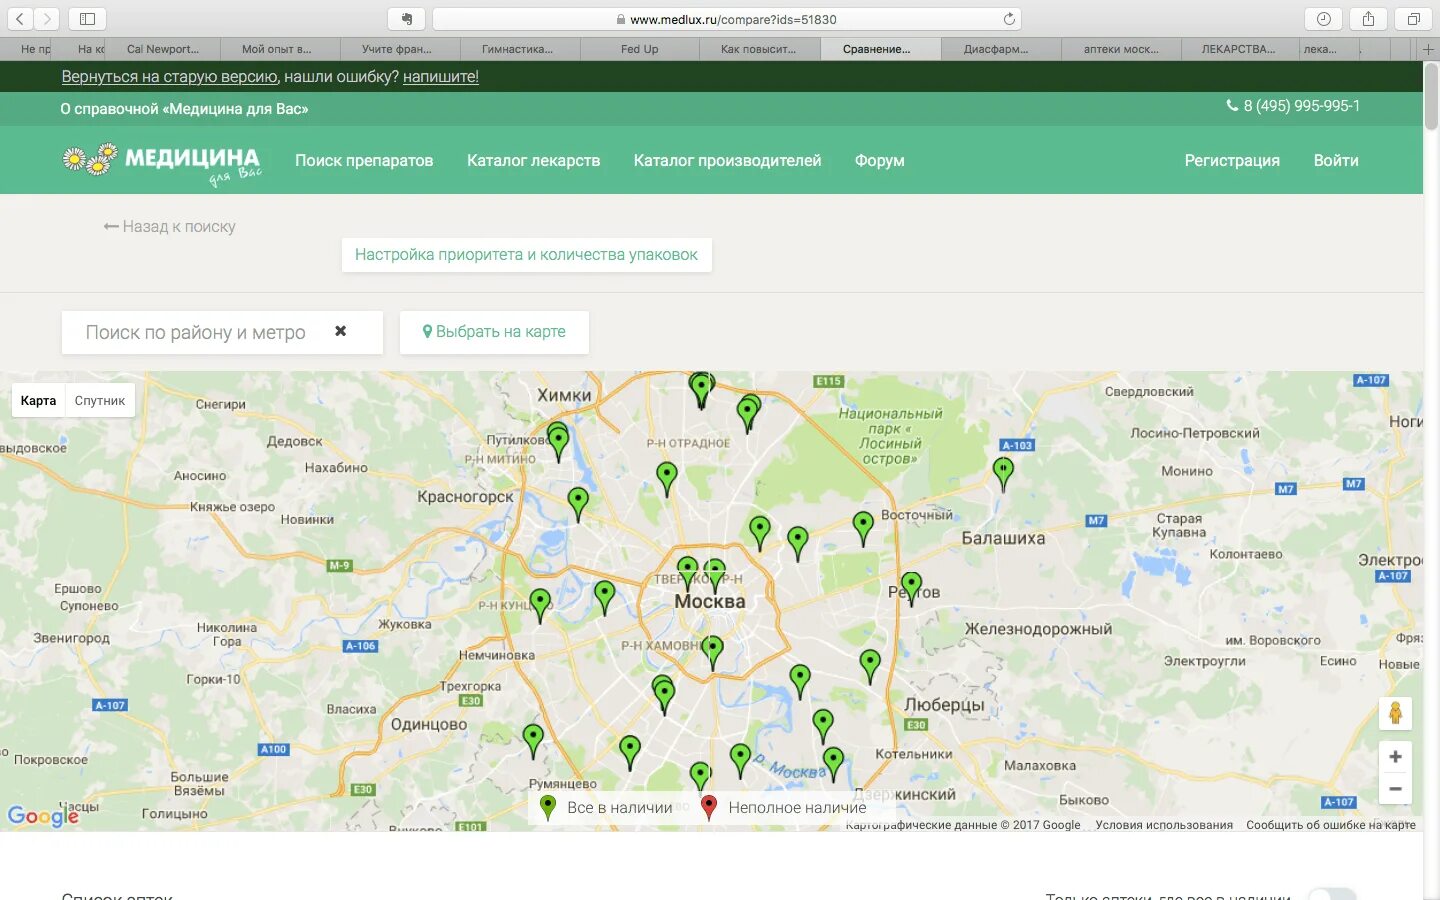Open Условия использования map link

(x=1164, y=825)
